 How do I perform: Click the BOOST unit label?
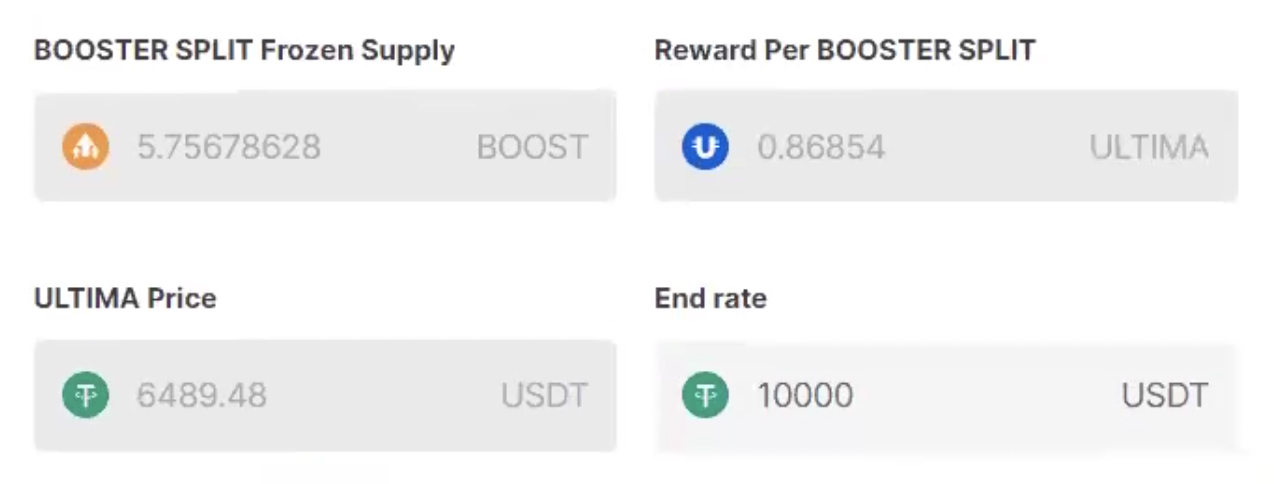click(532, 147)
